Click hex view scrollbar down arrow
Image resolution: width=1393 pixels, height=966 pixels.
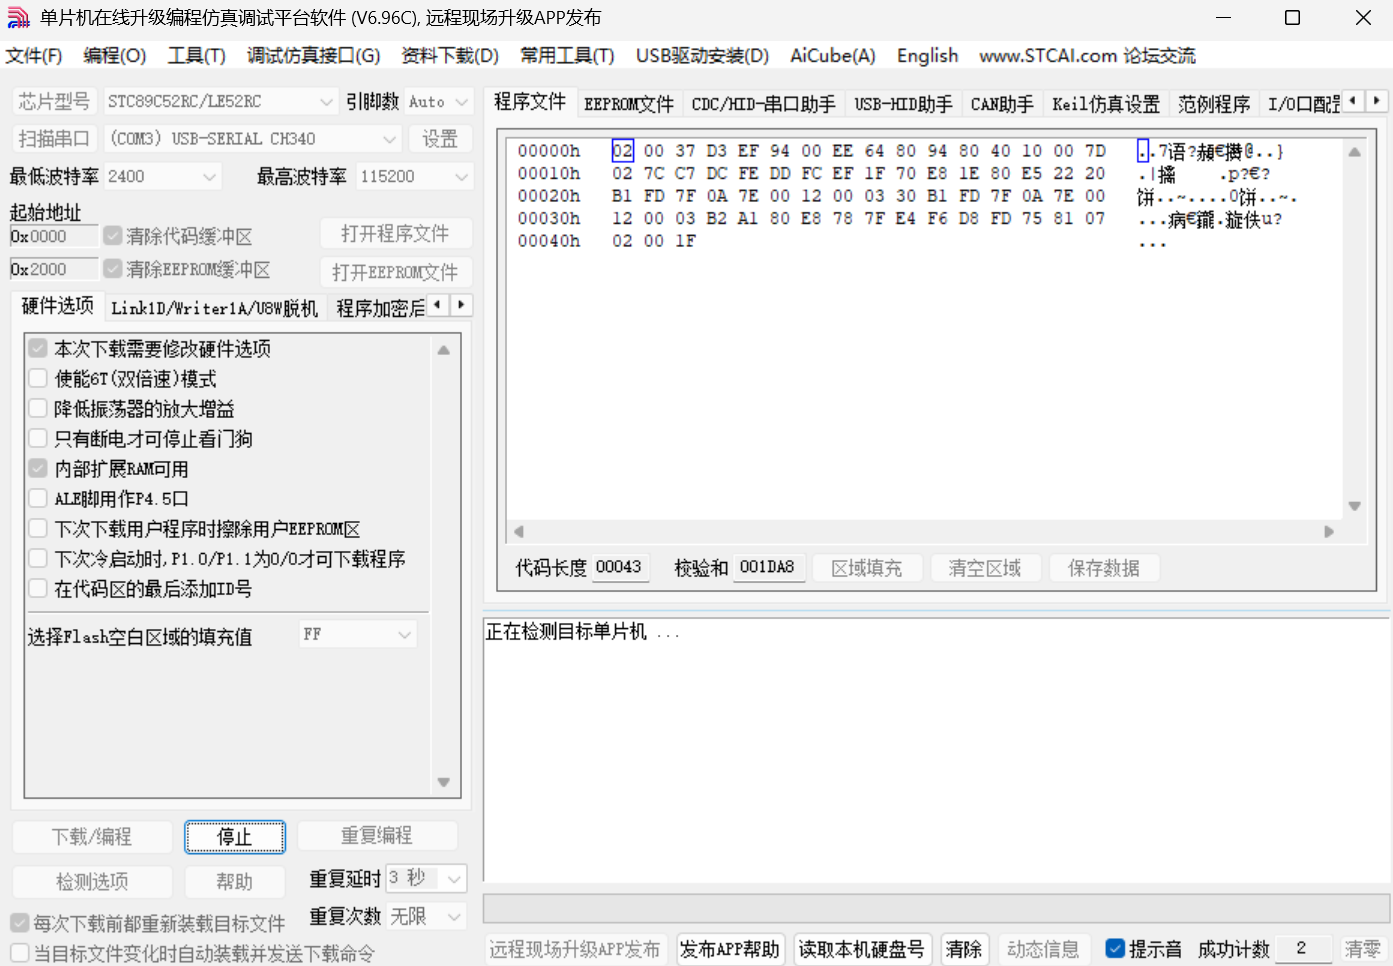point(1354,506)
